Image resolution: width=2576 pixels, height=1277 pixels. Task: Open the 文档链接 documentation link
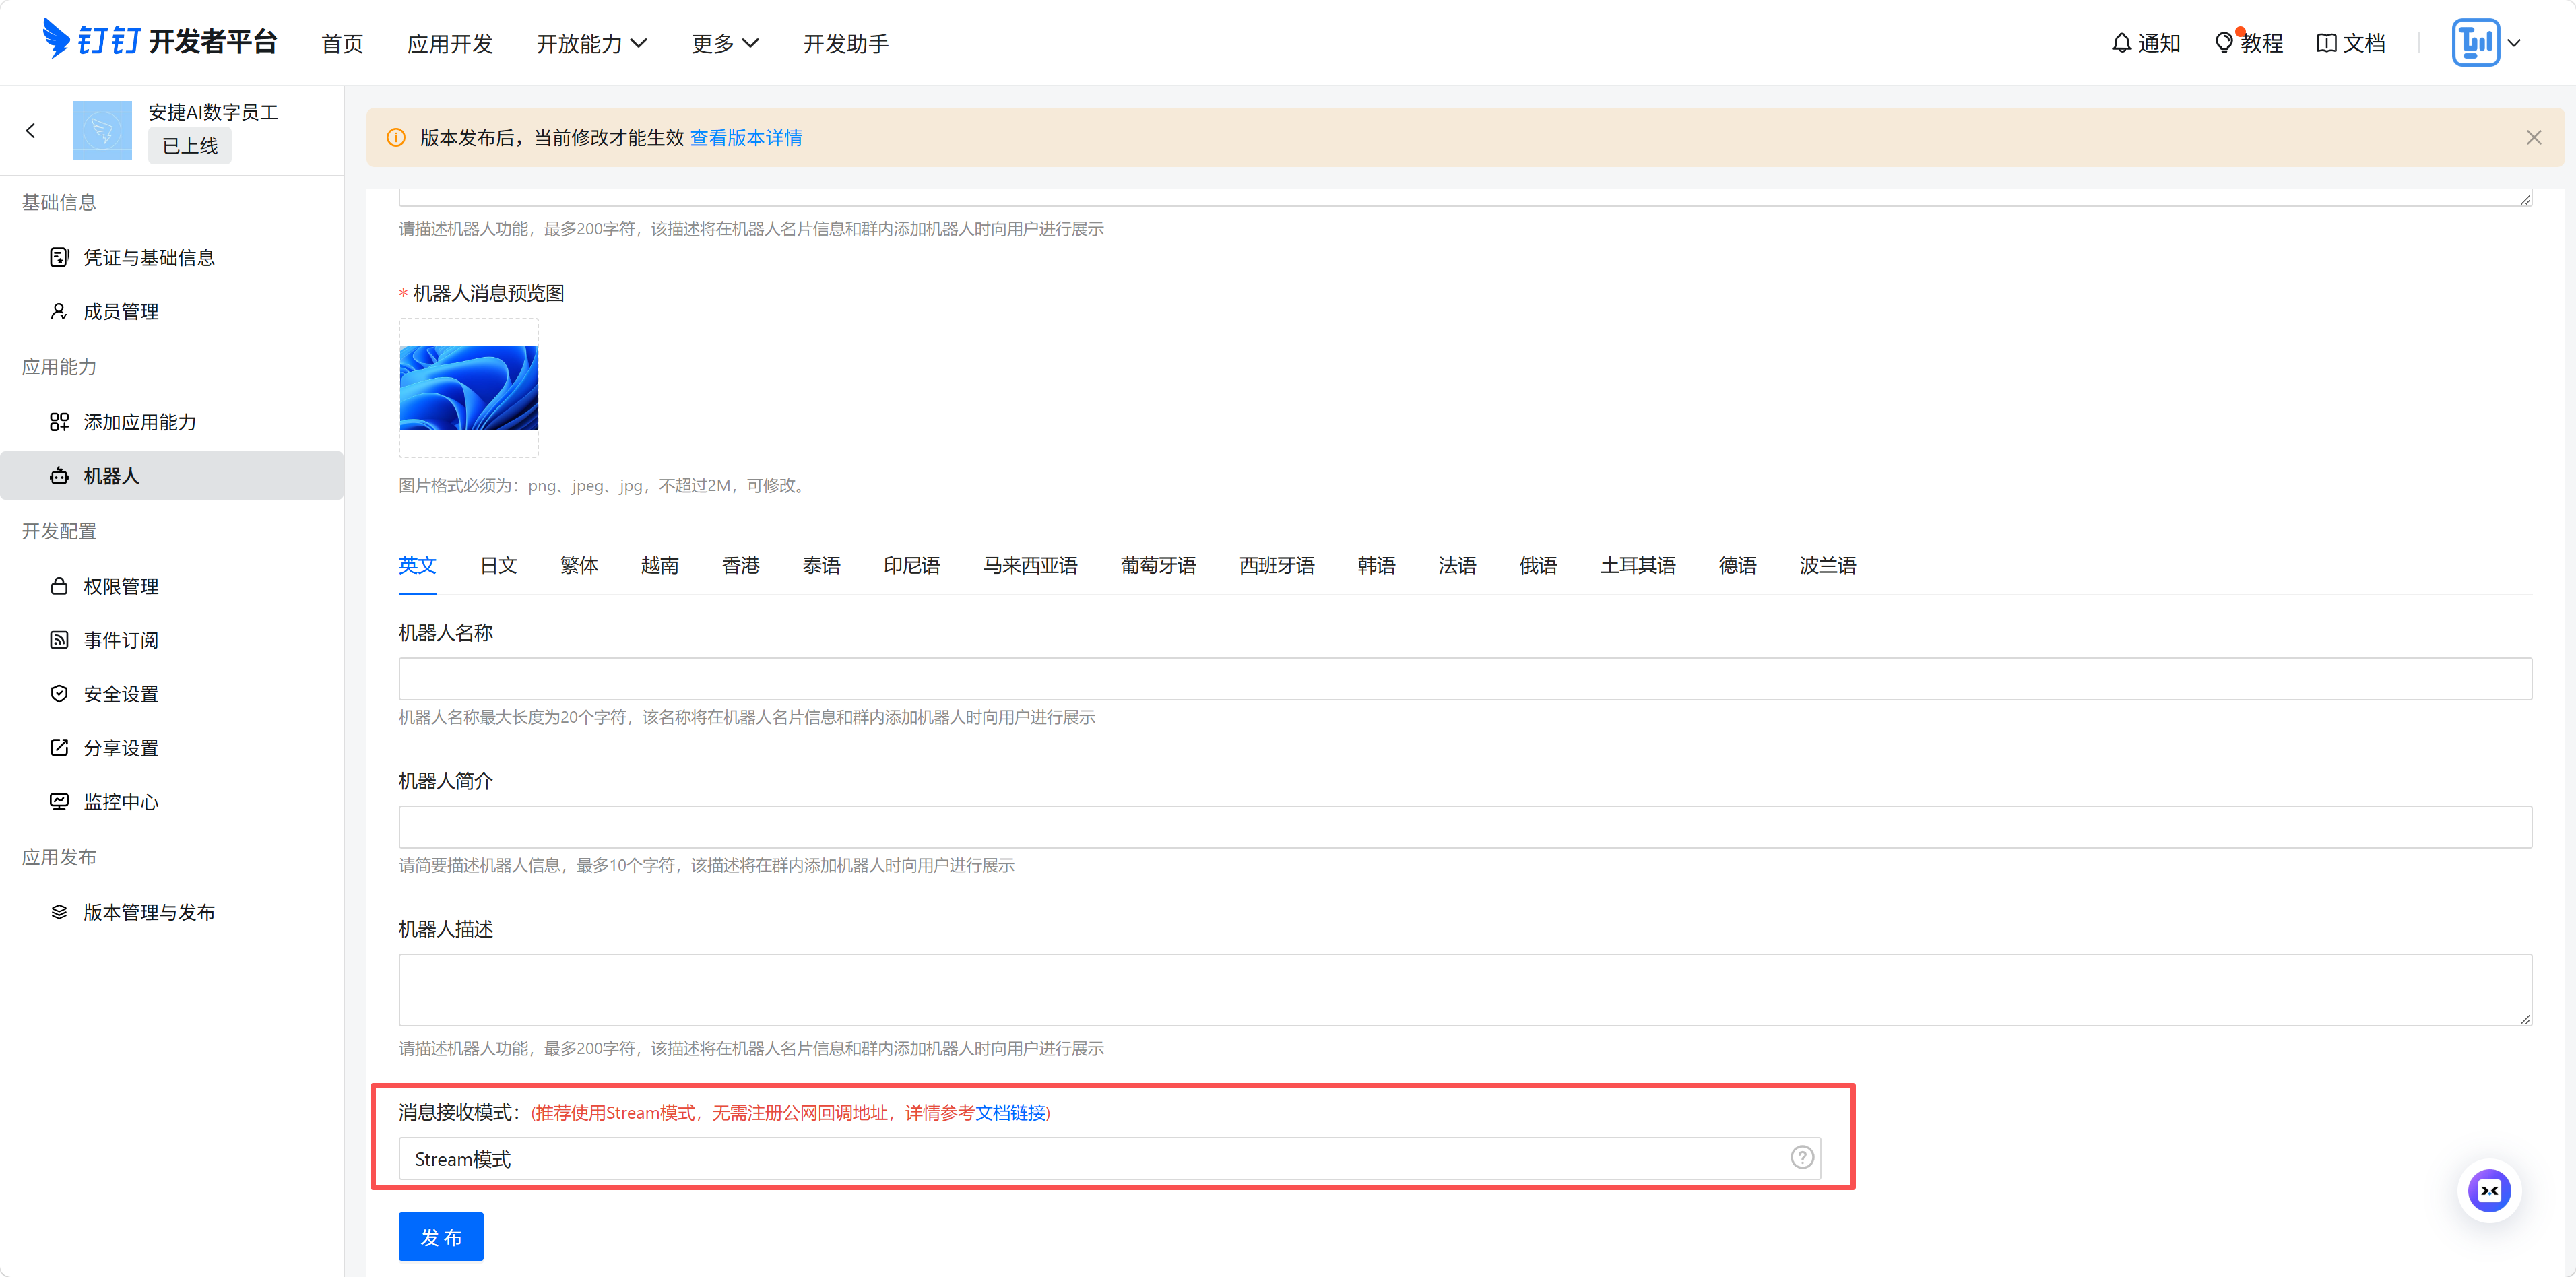pyautogui.click(x=1010, y=1112)
